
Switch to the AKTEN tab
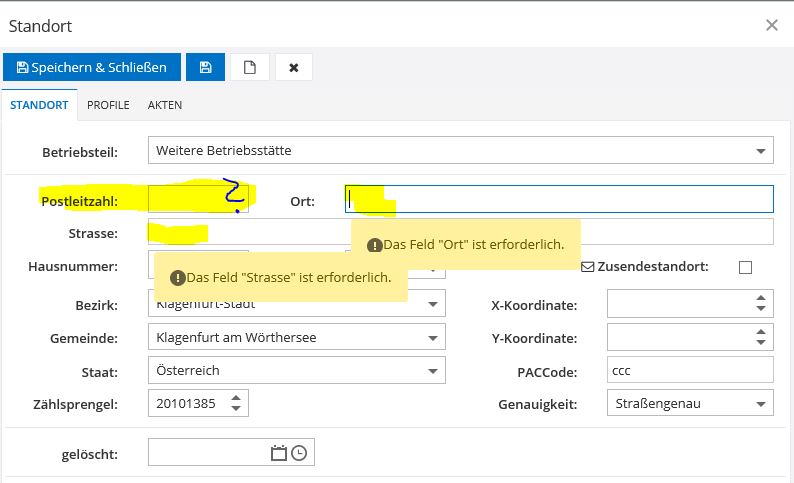[165, 105]
